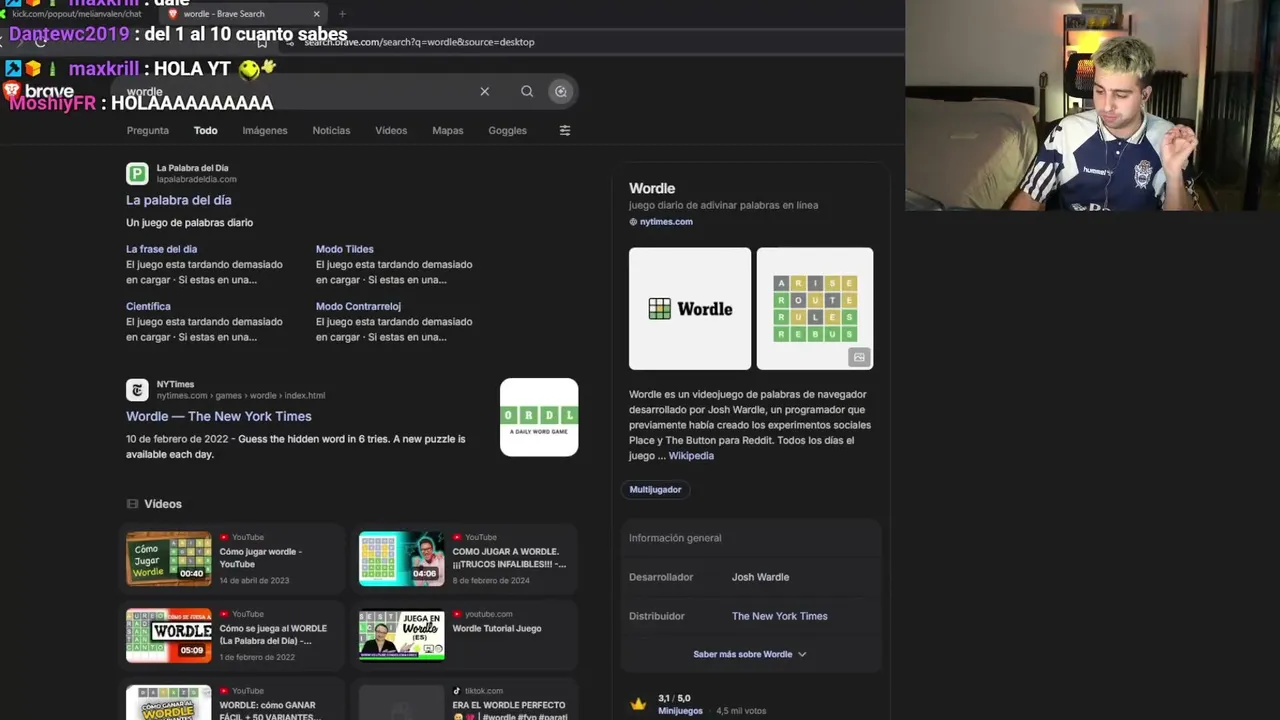
Task: Open the La palabra del día result
Action: (179, 200)
